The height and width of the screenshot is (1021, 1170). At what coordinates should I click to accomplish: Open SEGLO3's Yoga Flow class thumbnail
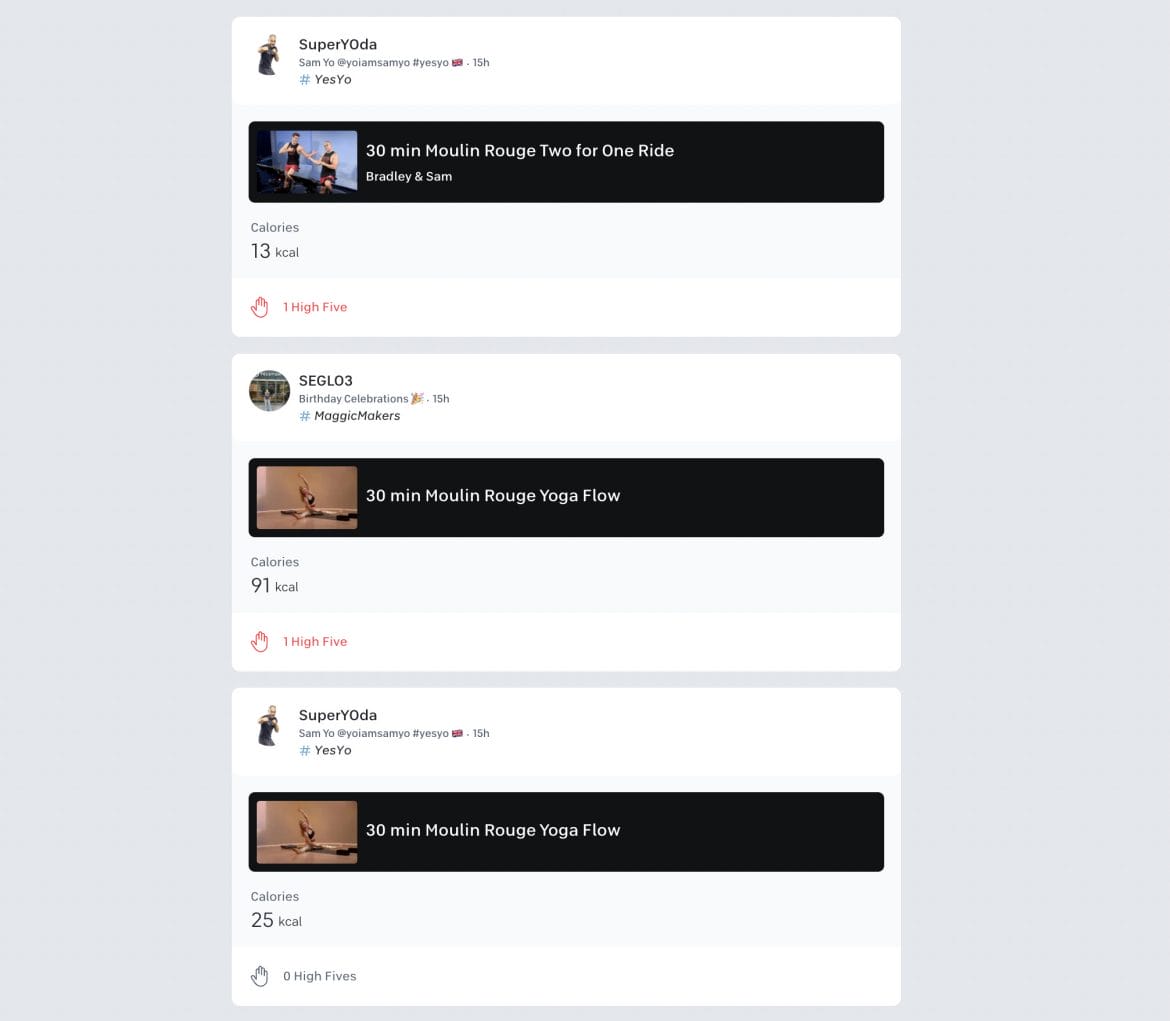(307, 498)
